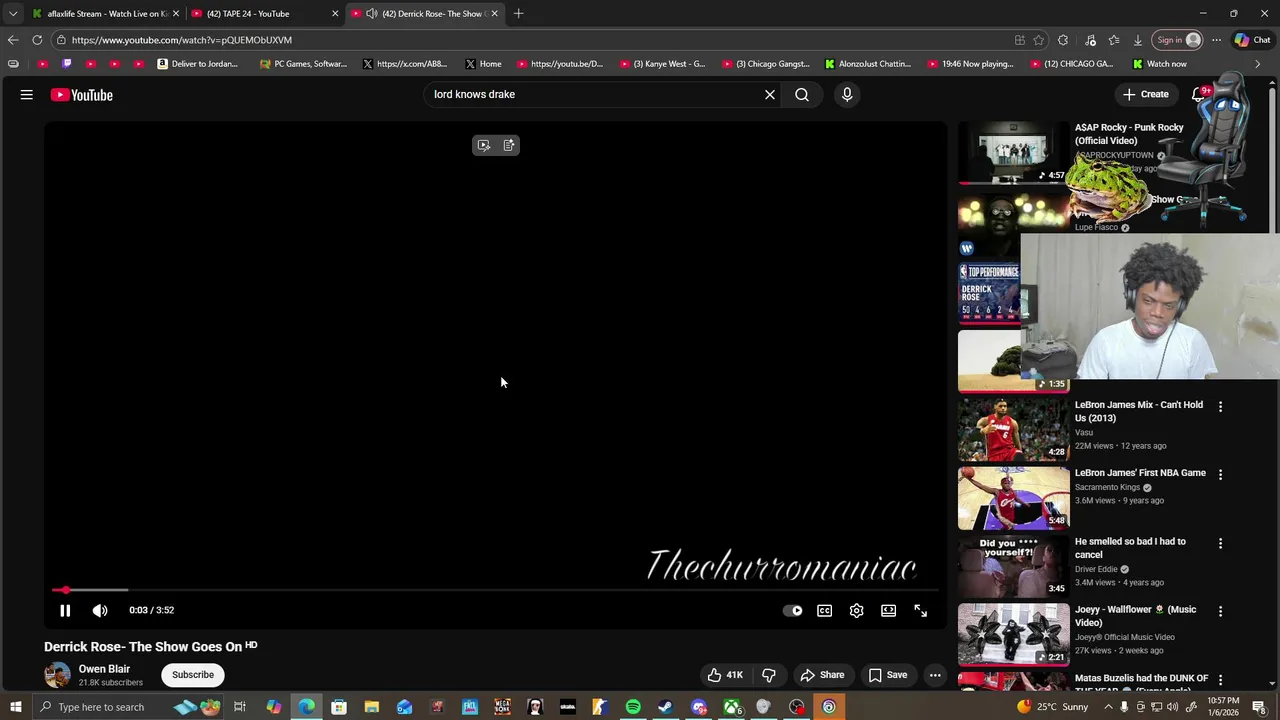The width and height of the screenshot is (1280, 720).
Task: Open the tab actions dropdown
Action: point(12,13)
